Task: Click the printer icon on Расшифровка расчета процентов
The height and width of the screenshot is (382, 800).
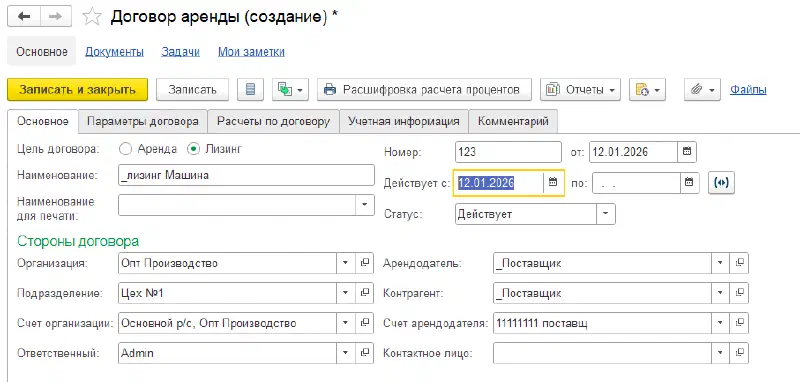Action: click(330, 90)
